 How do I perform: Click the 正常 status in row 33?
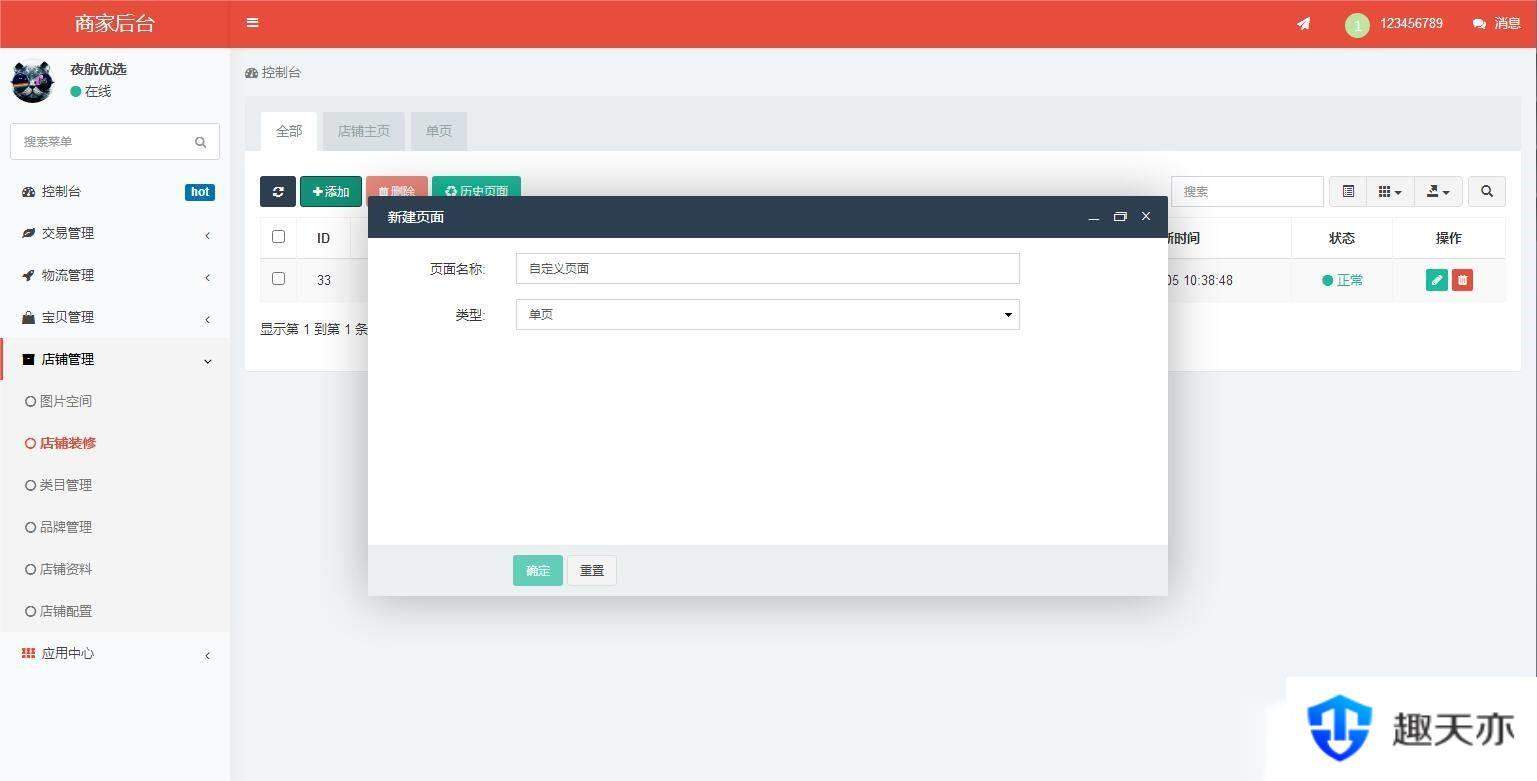click(x=1342, y=280)
